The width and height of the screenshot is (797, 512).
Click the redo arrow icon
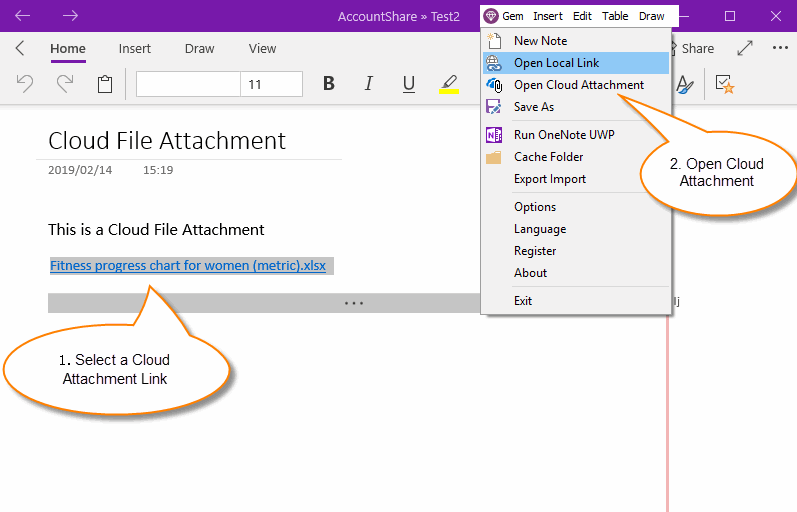65,85
